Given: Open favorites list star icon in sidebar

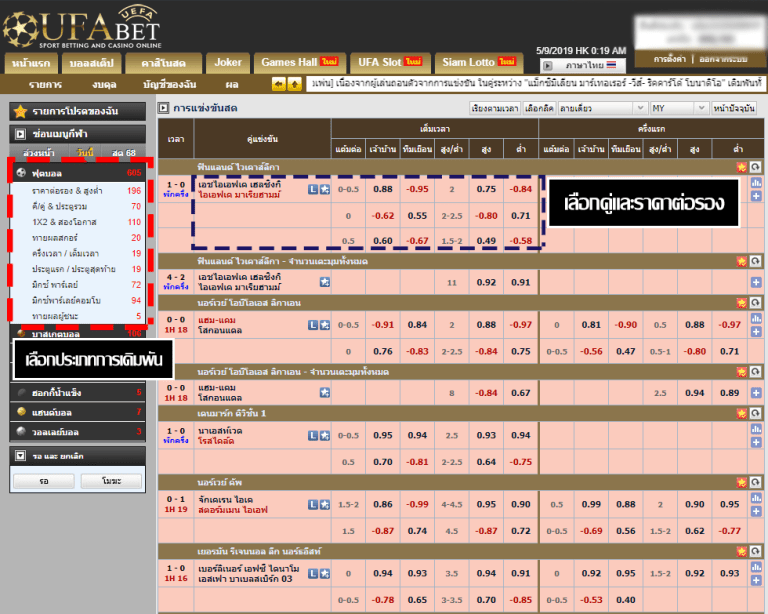Looking at the screenshot, I should click(20, 111).
